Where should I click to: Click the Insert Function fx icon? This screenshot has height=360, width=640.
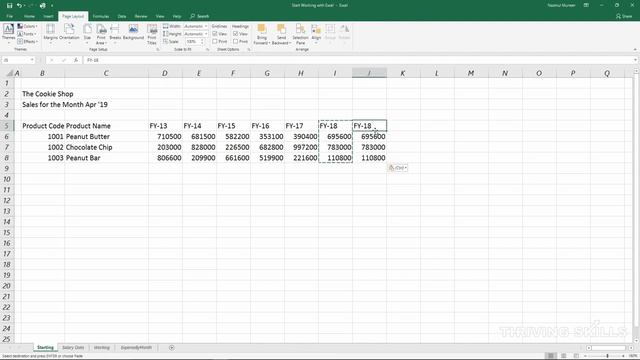(76, 60)
